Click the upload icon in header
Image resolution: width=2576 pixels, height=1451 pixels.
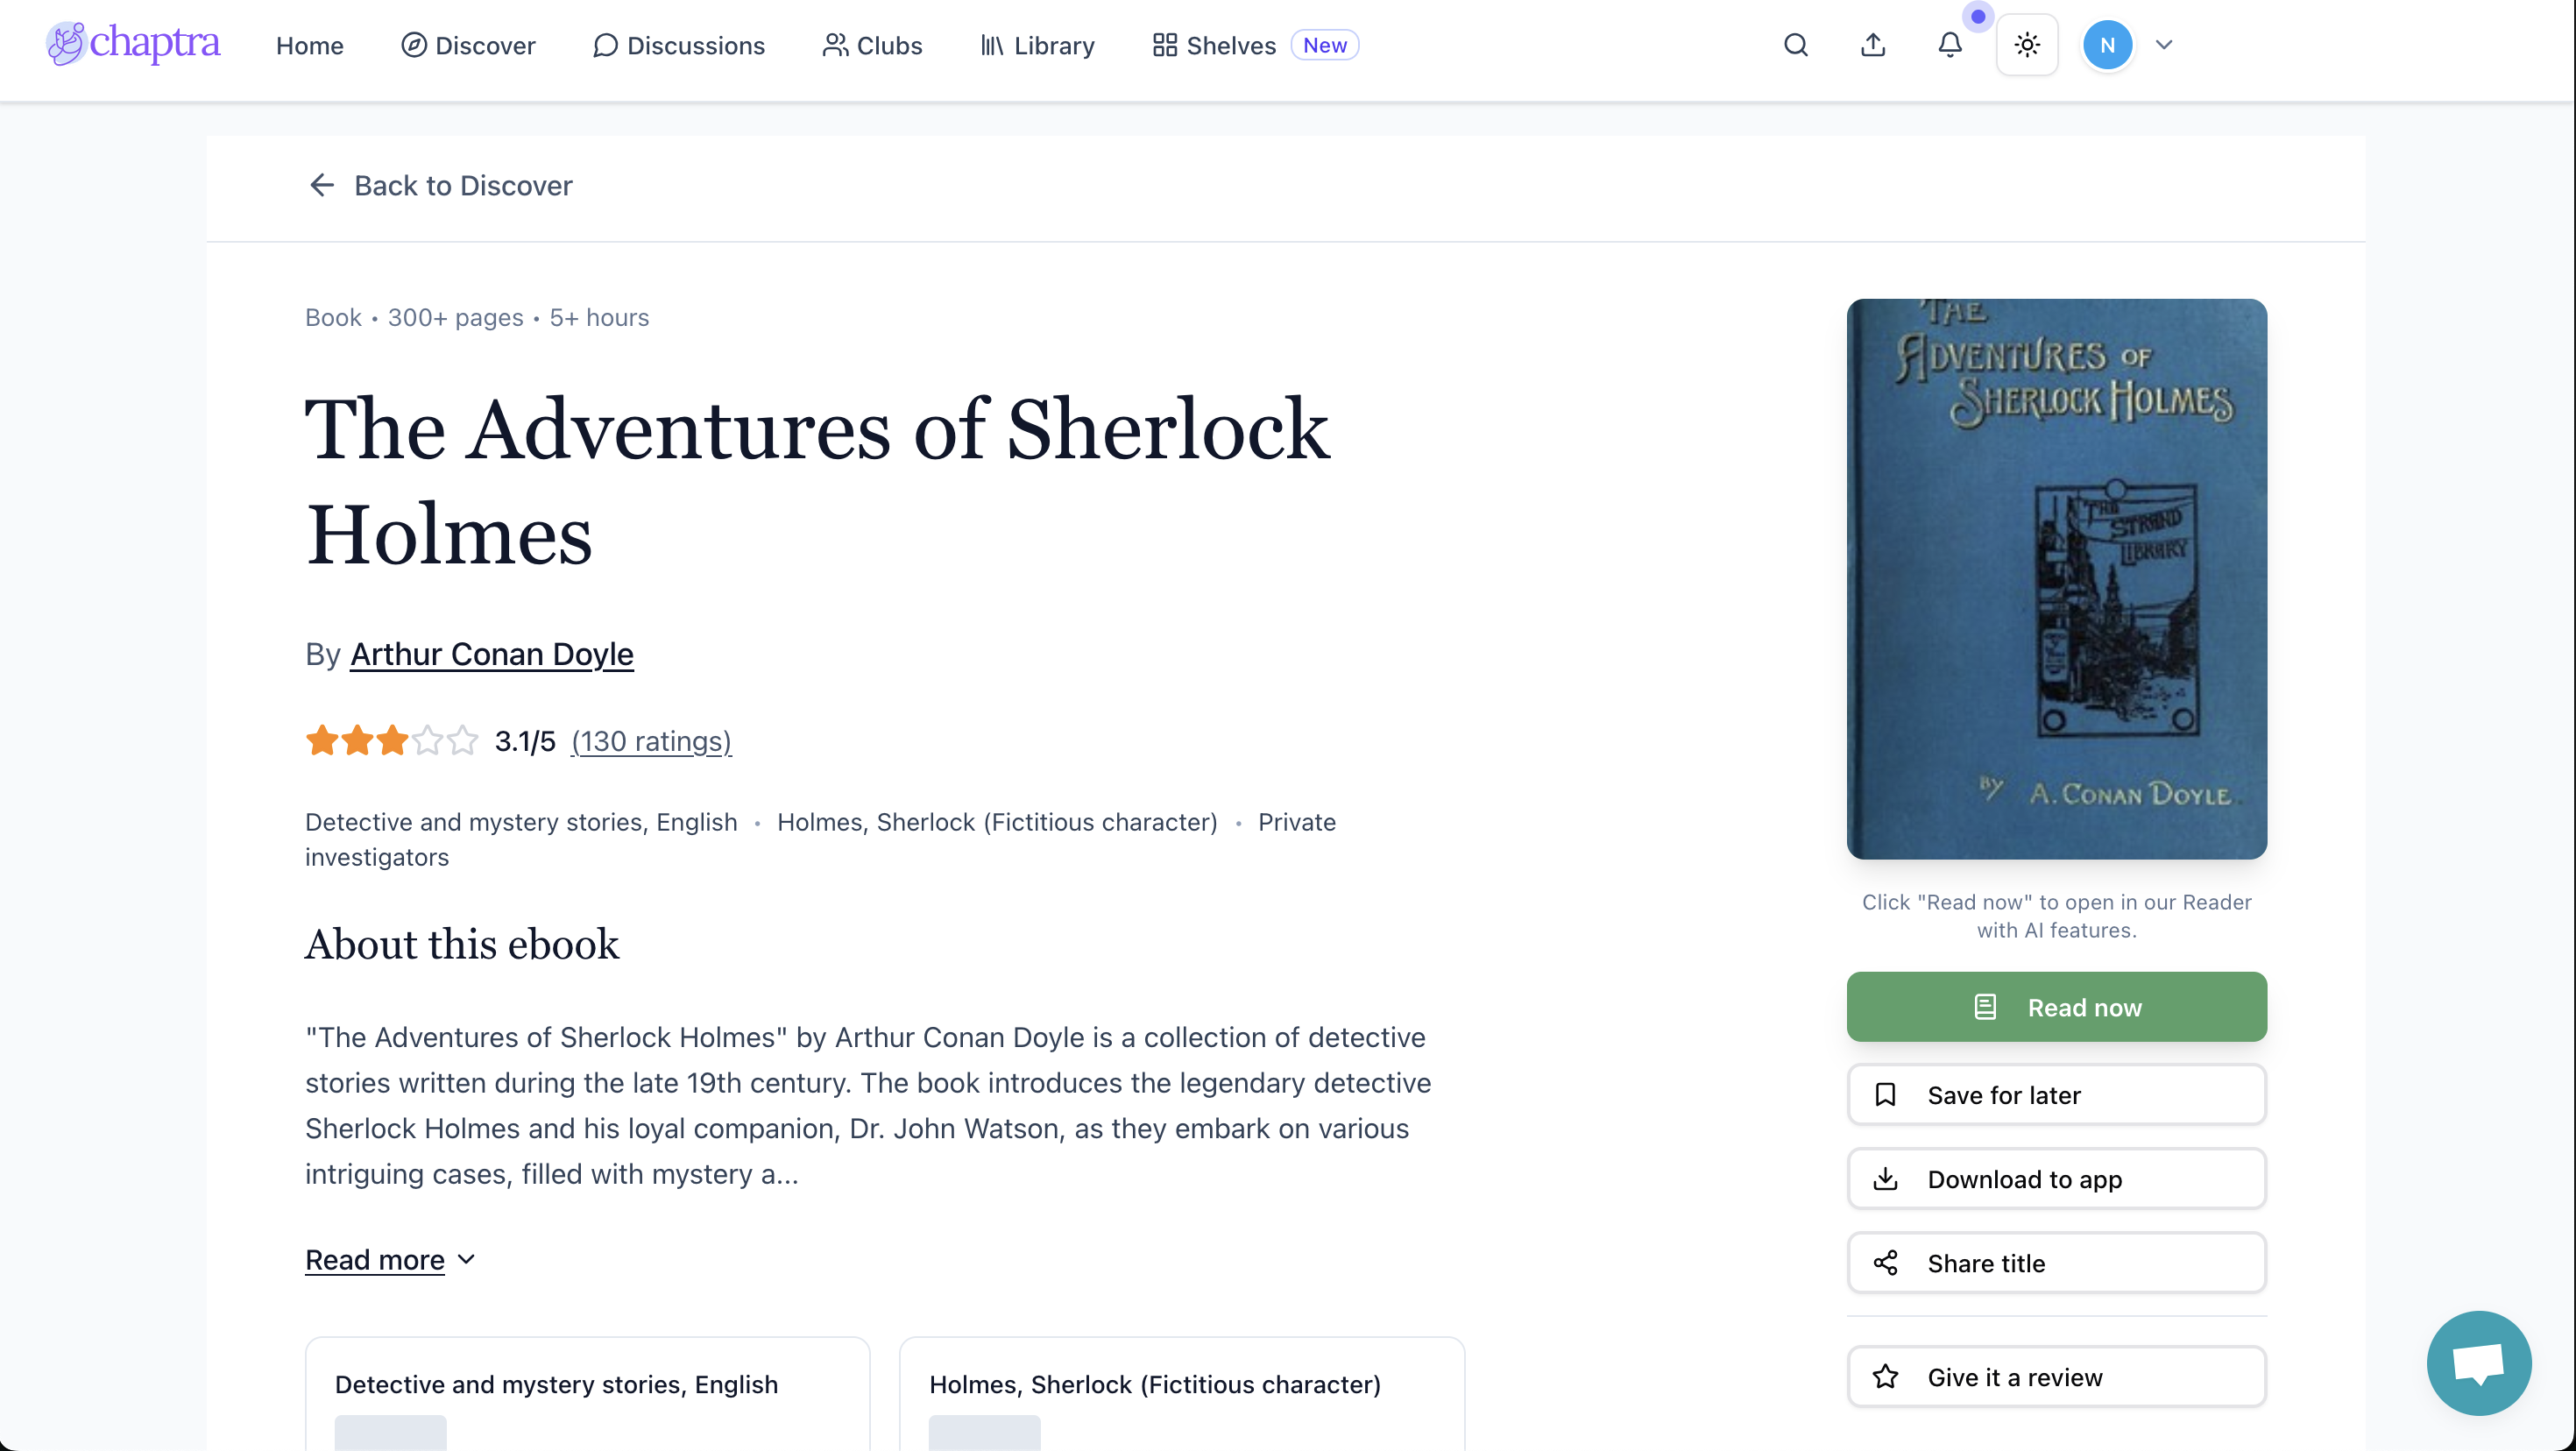[1872, 45]
